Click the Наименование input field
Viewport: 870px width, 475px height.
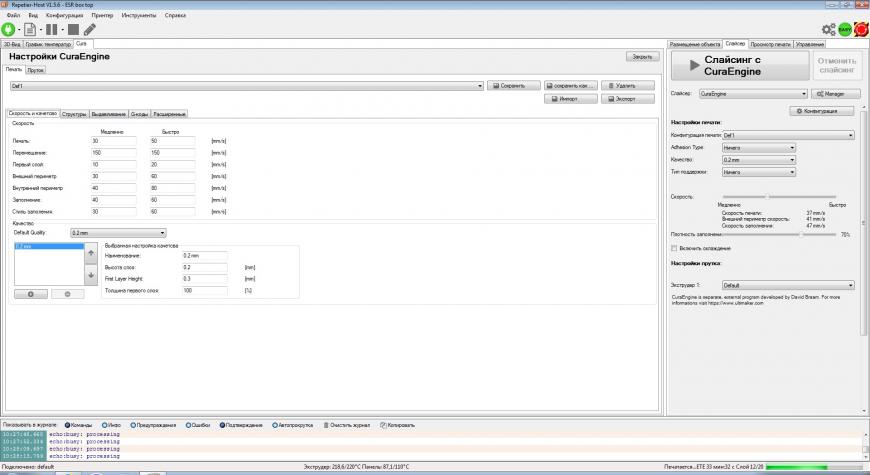(x=204, y=256)
